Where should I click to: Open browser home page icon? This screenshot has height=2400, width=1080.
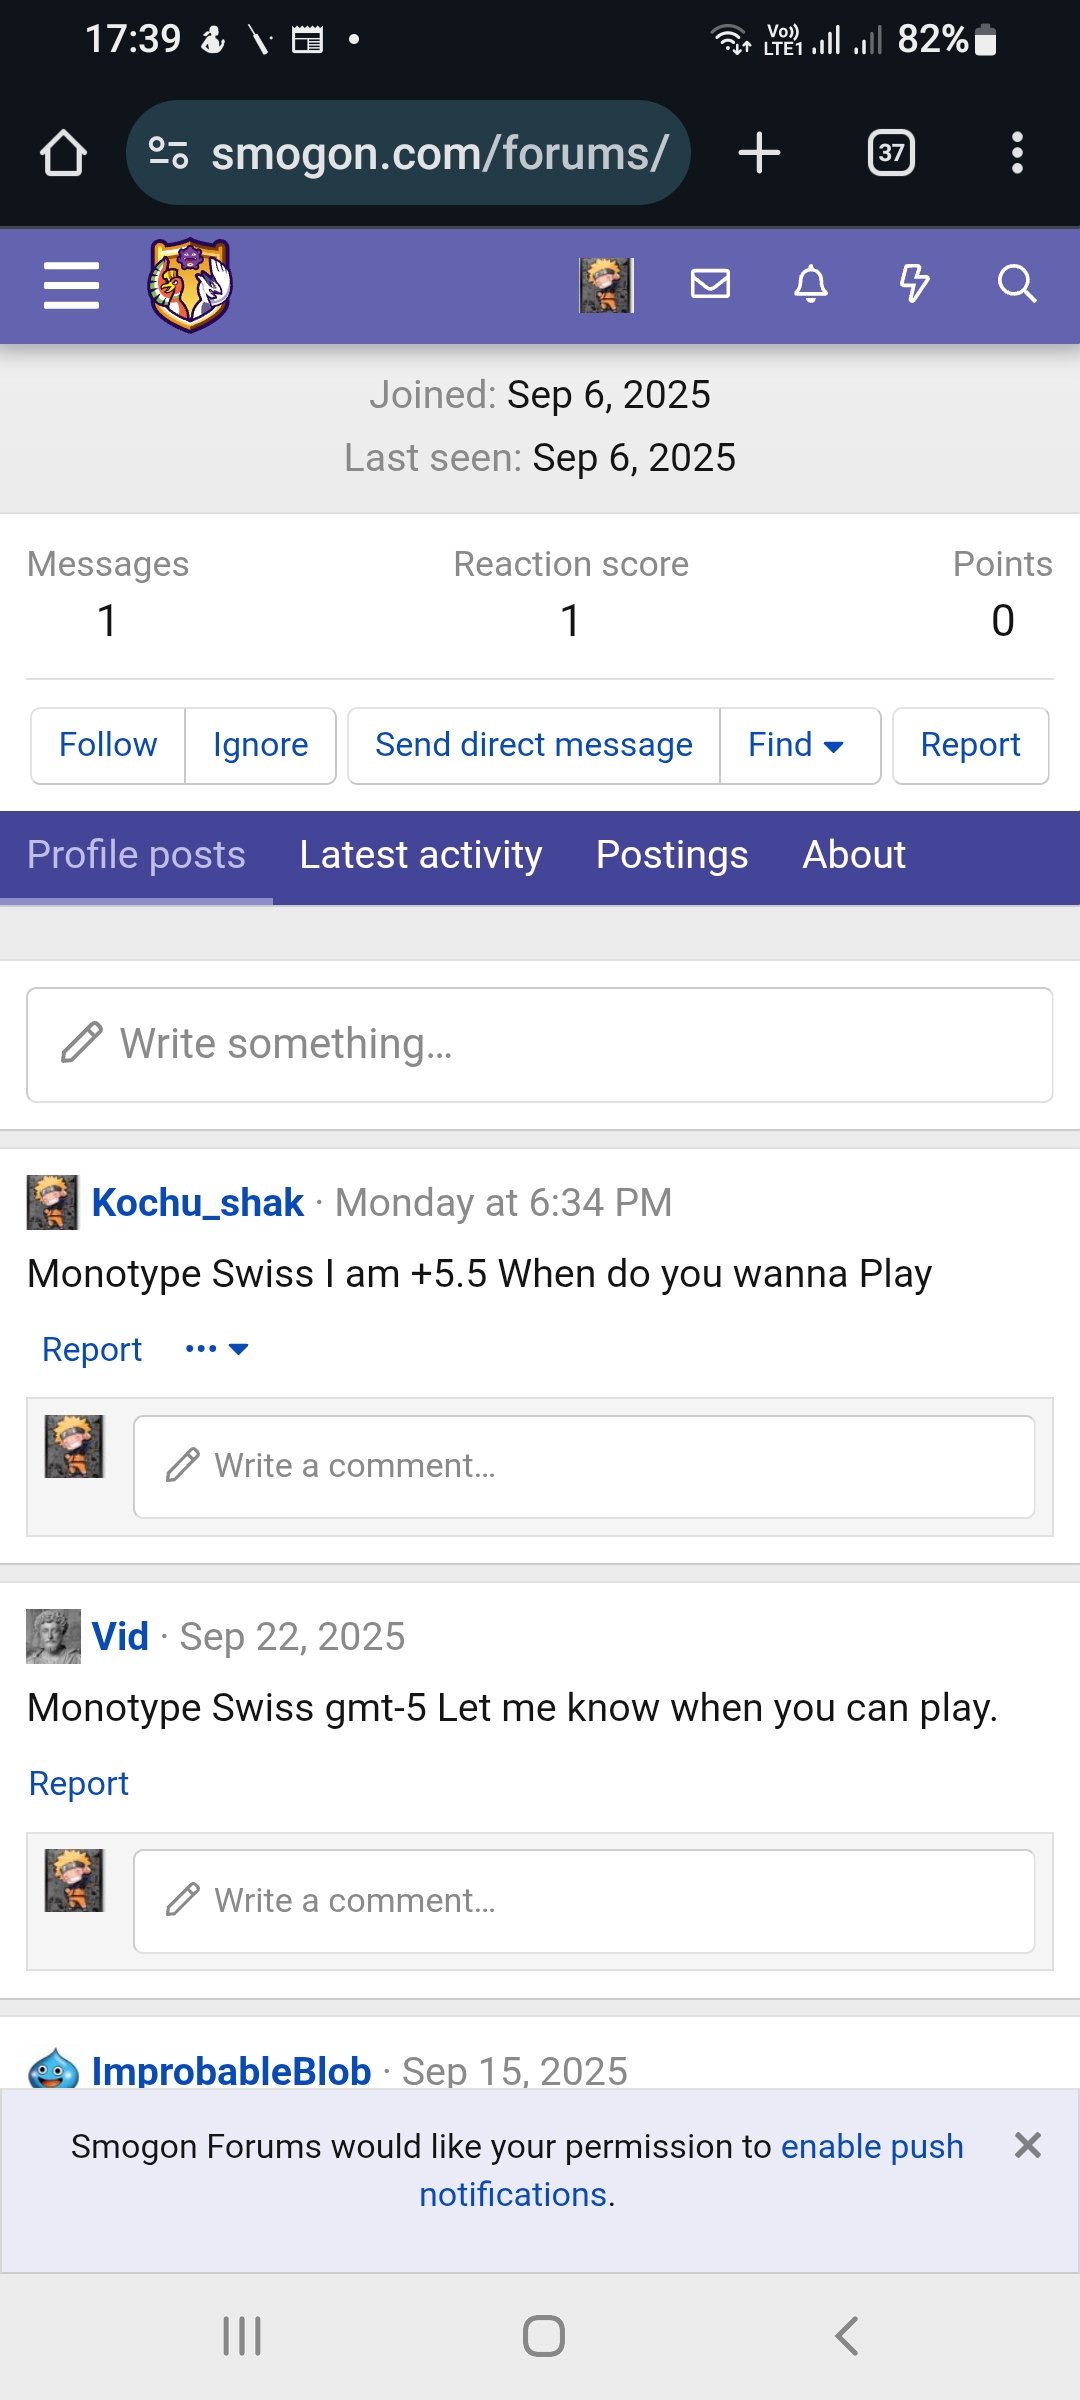(63, 153)
